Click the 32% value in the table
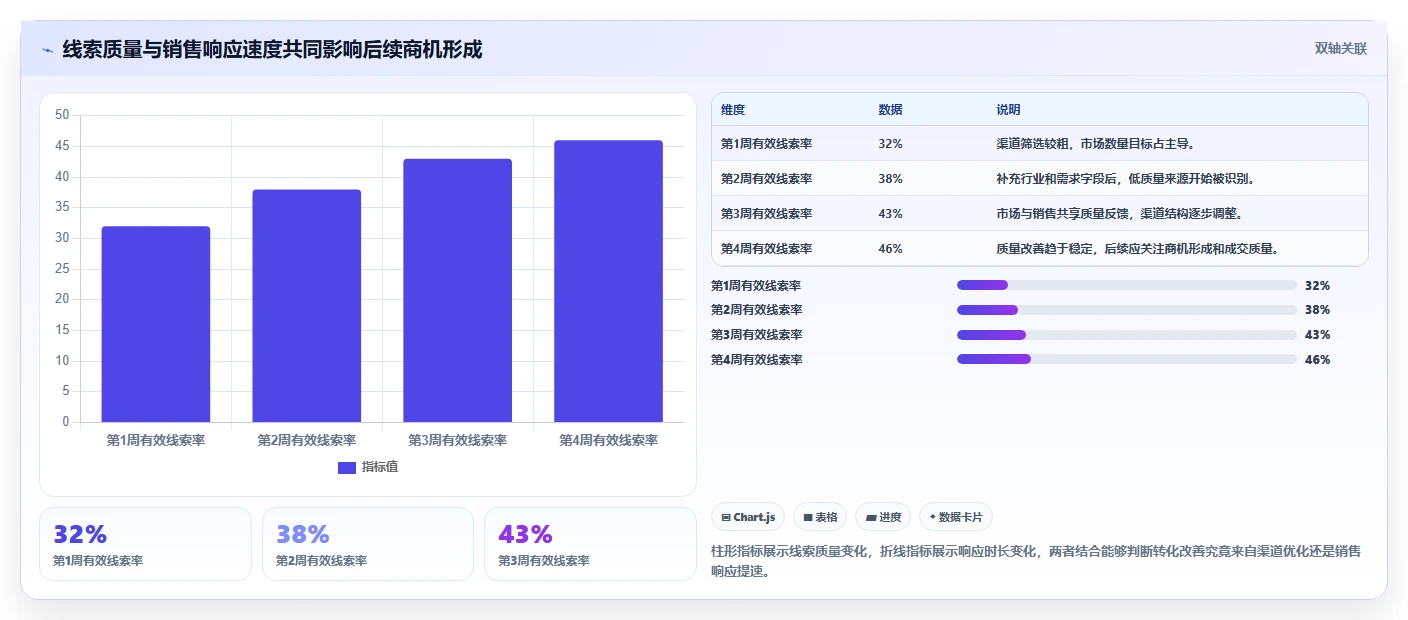Viewport: 1408px width, 620px height. click(x=890, y=144)
